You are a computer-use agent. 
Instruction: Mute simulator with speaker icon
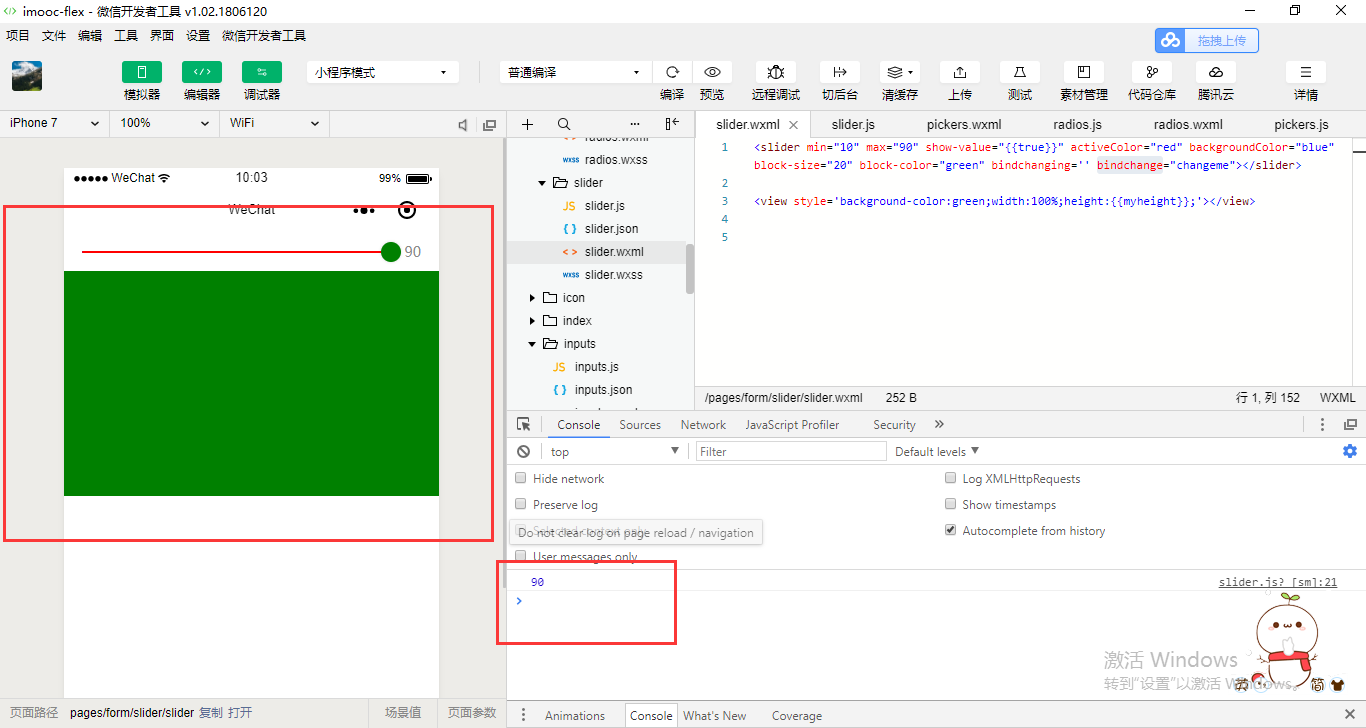click(x=463, y=125)
